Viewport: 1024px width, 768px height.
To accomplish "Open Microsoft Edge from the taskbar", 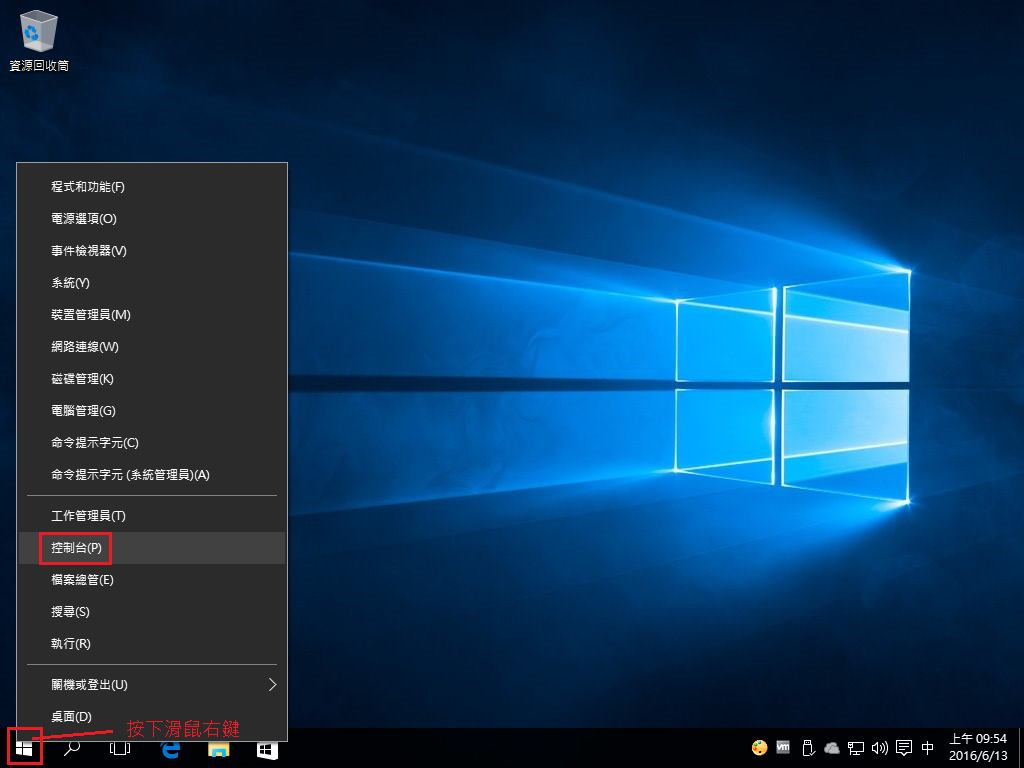I will tap(168, 747).
